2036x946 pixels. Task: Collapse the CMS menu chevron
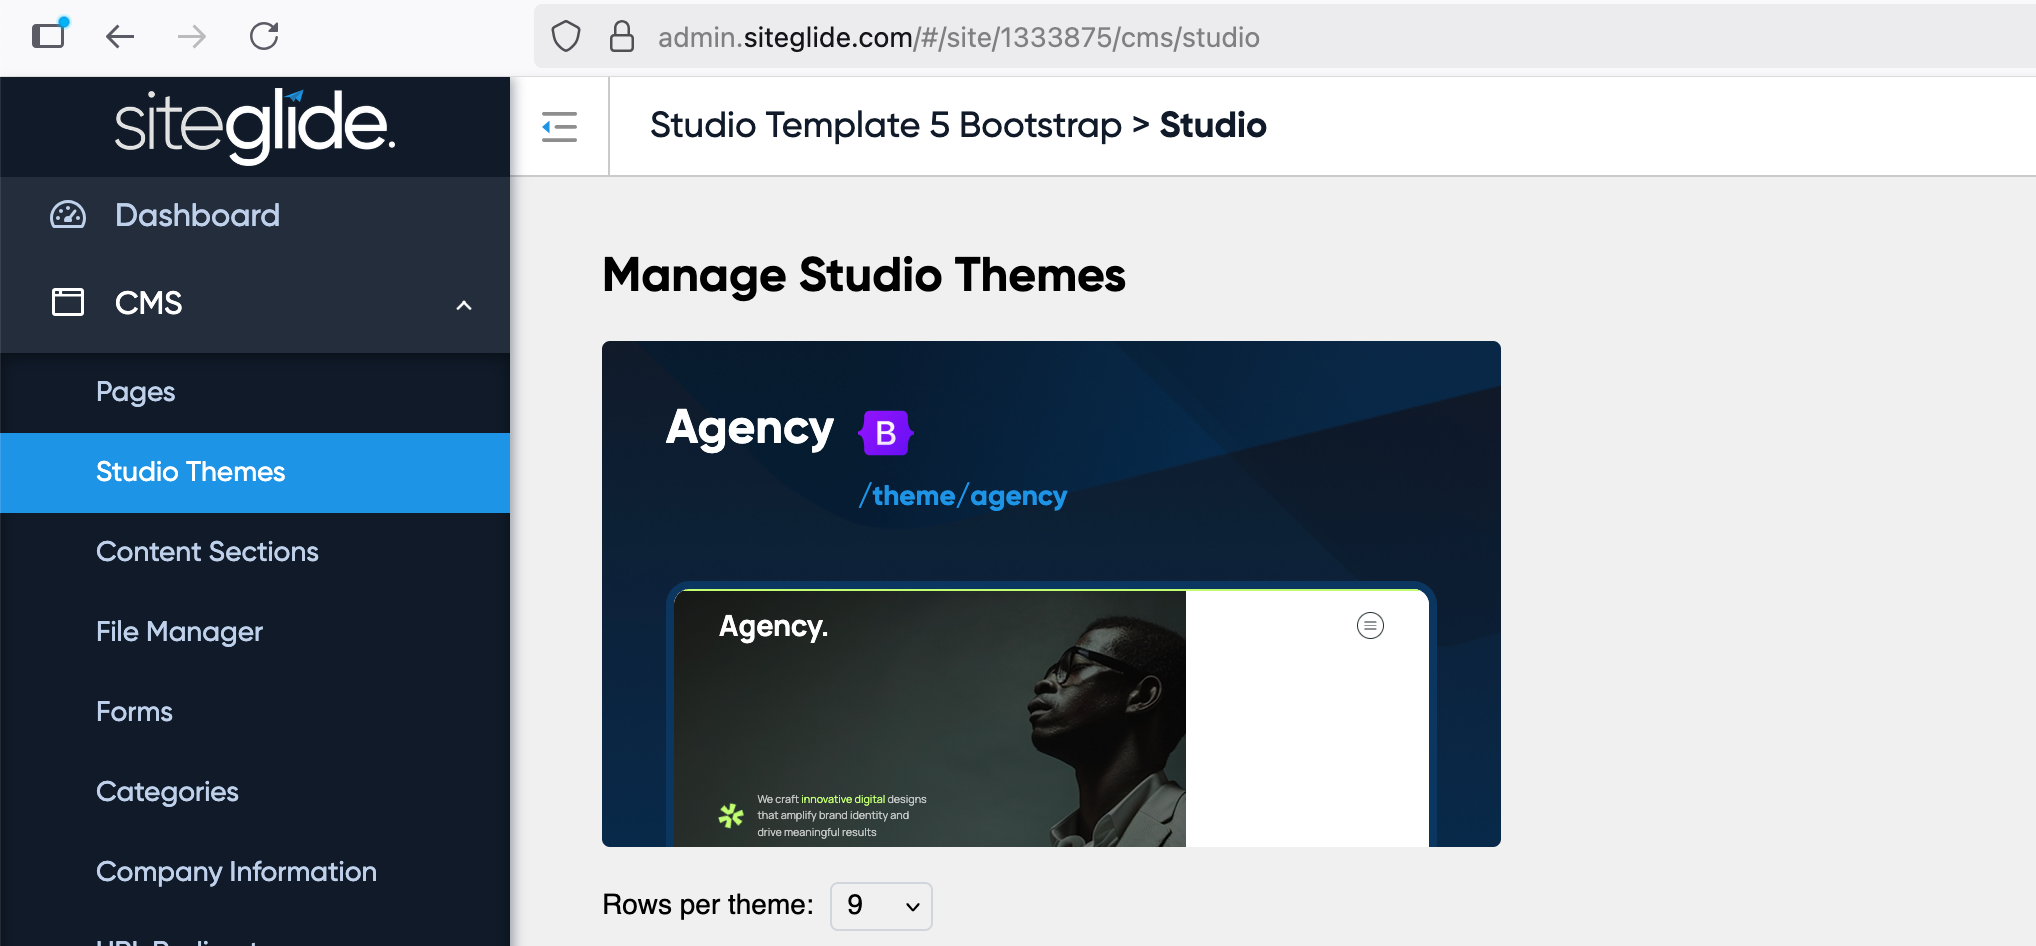tap(464, 305)
